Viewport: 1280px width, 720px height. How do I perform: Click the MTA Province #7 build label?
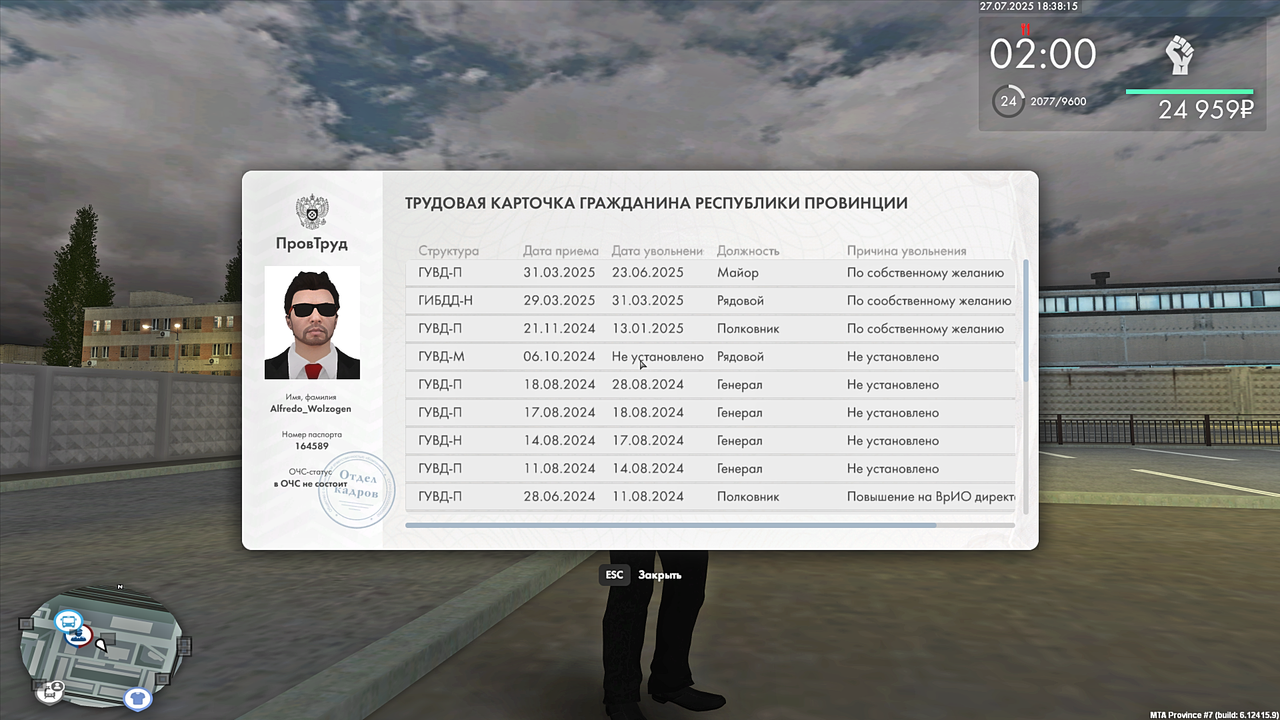click(1214, 715)
